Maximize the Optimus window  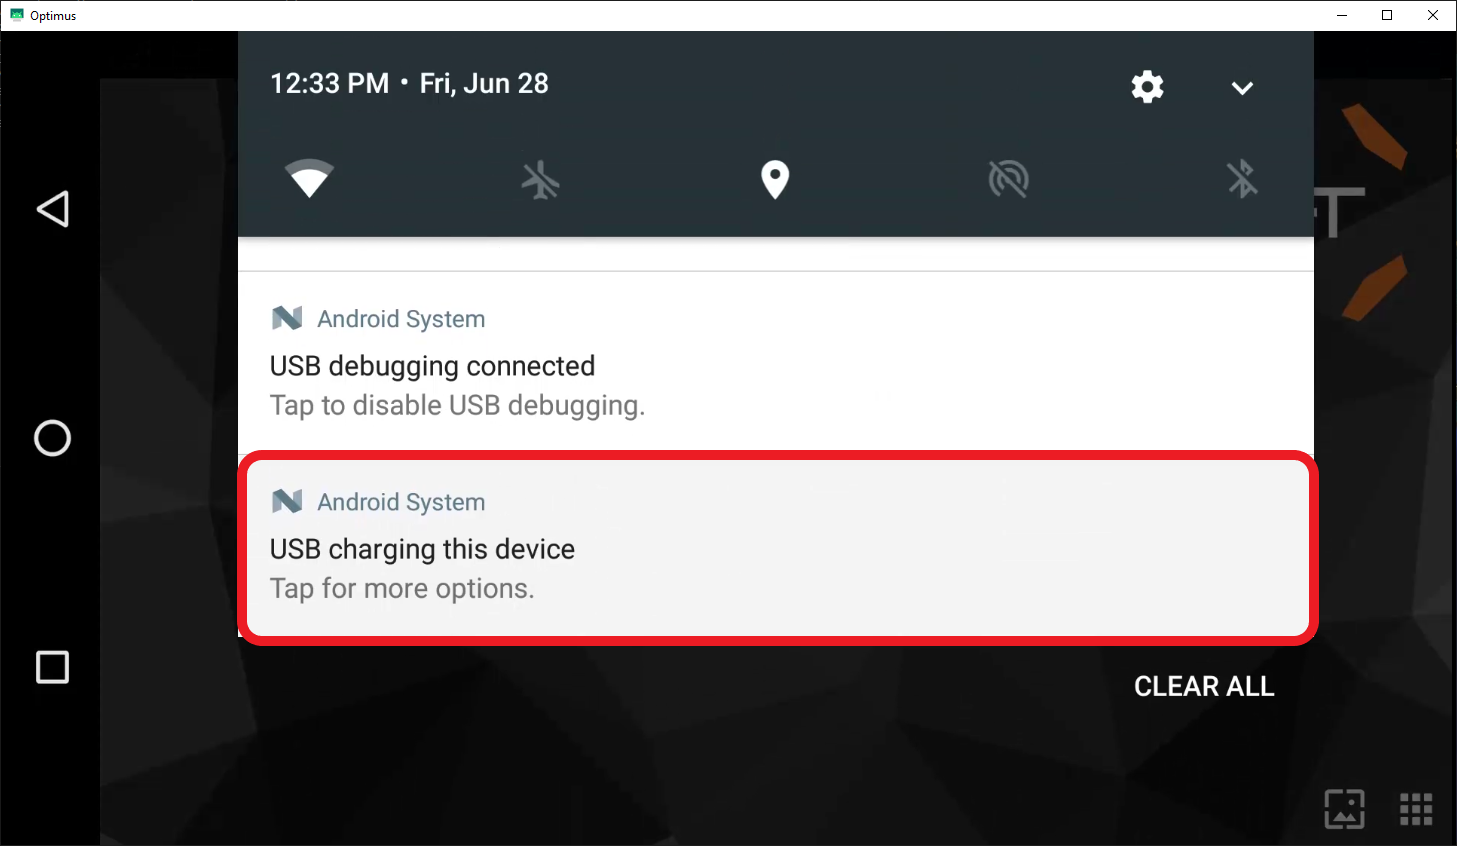point(1387,15)
